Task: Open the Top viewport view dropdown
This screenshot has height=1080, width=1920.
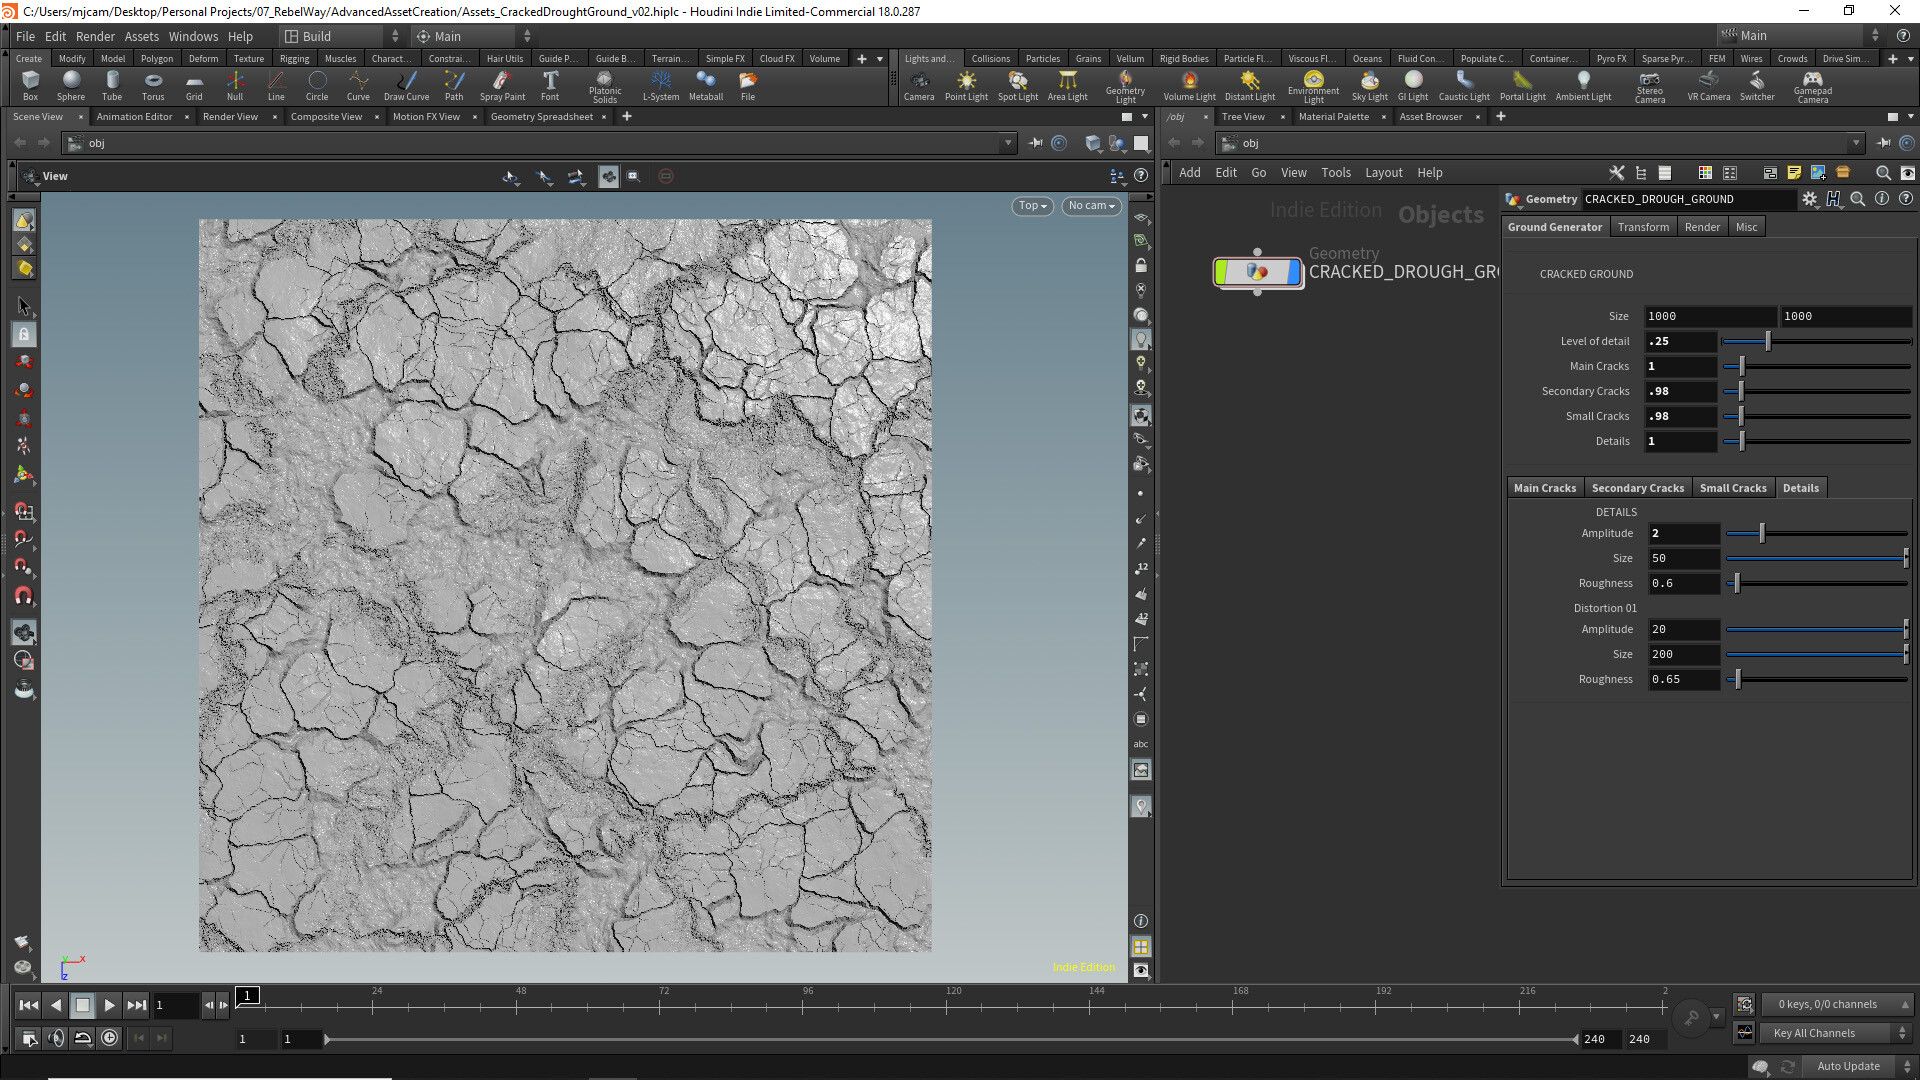Action: pyautogui.click(x=1032, y=206)
